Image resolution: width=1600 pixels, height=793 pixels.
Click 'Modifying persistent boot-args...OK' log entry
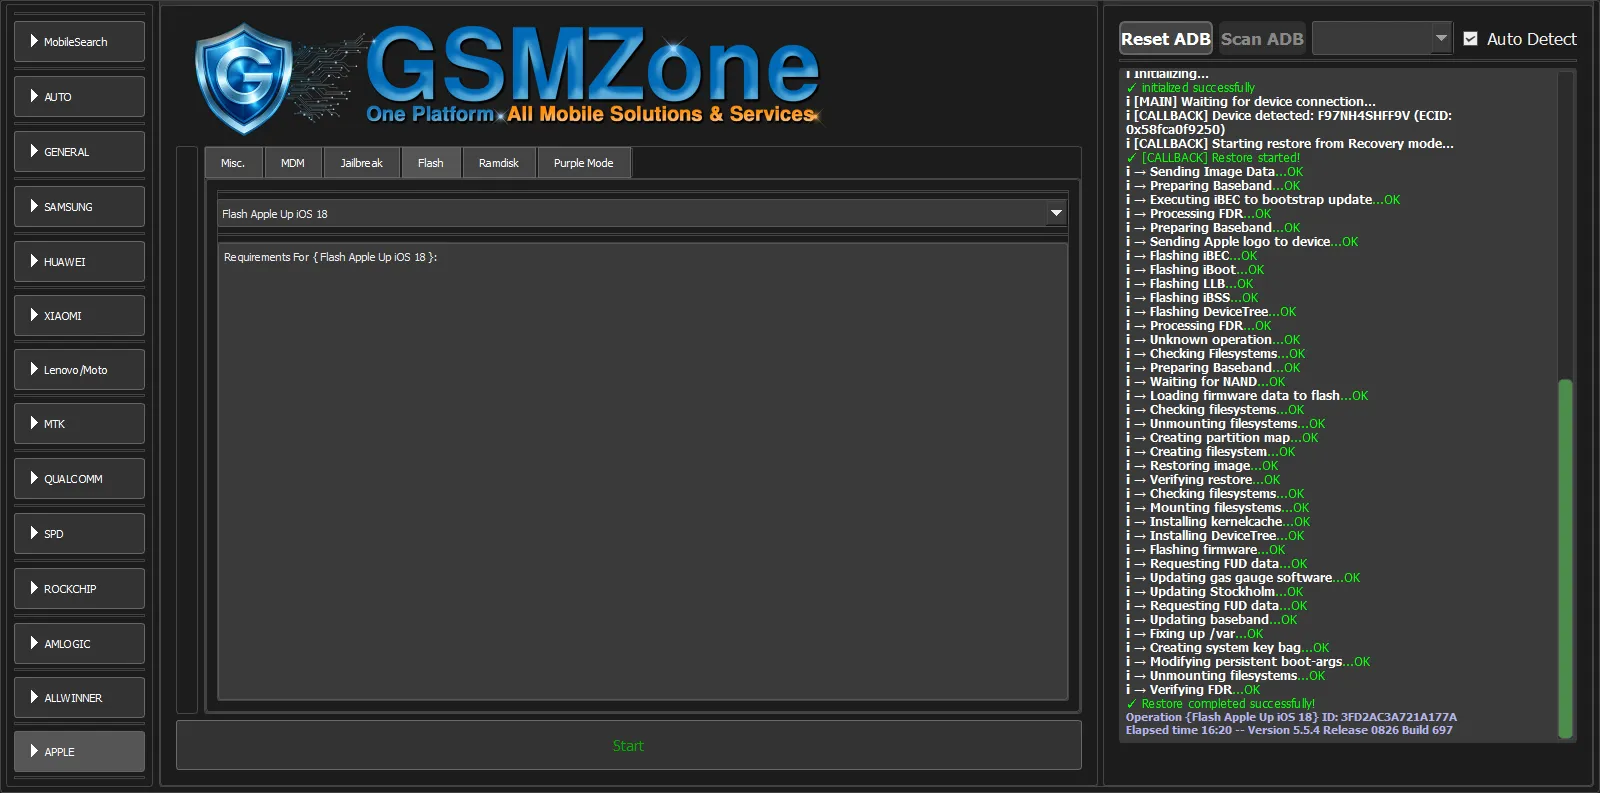[x=1248, y=662]
